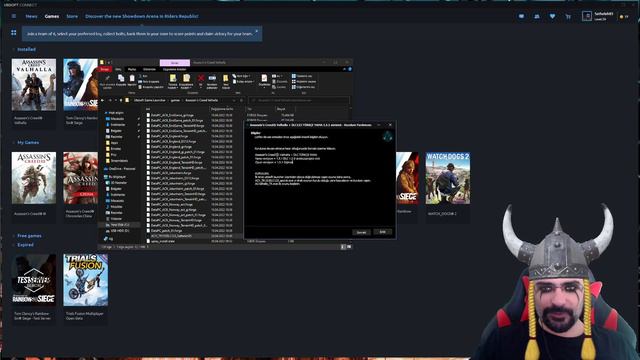Open the Ubisoft Connect hamburger menu

13,16
